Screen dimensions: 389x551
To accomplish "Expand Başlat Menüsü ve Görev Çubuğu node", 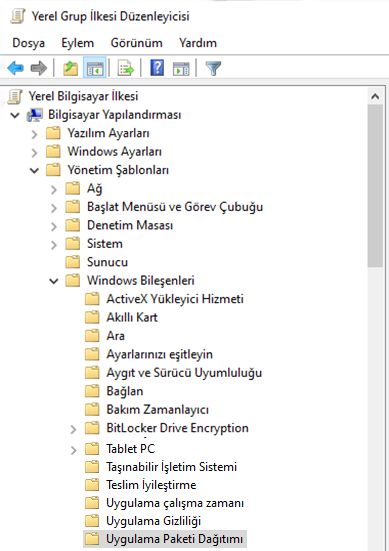I will [53, 208].
